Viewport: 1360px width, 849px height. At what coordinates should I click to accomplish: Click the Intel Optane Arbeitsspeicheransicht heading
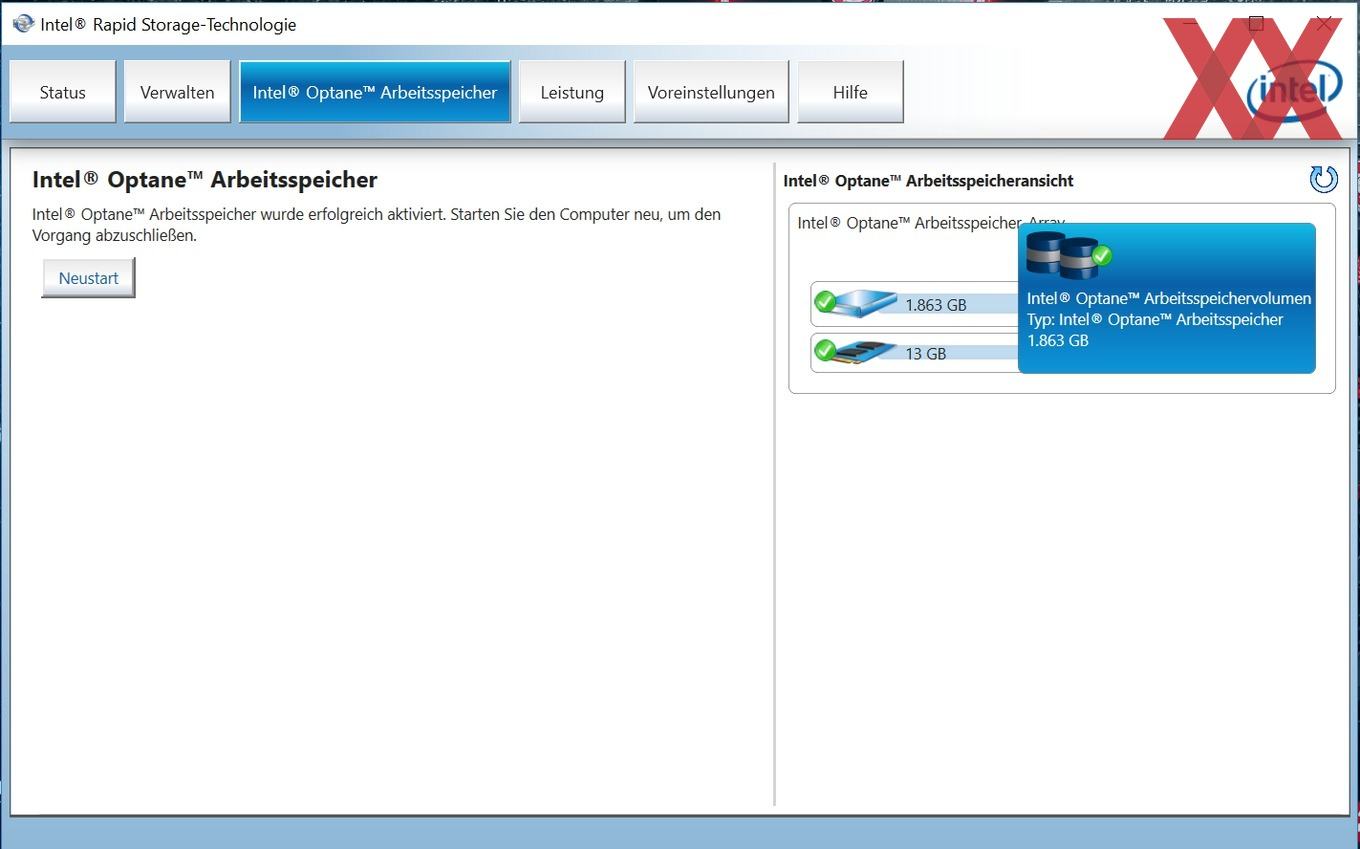click(x=928, y=181)
